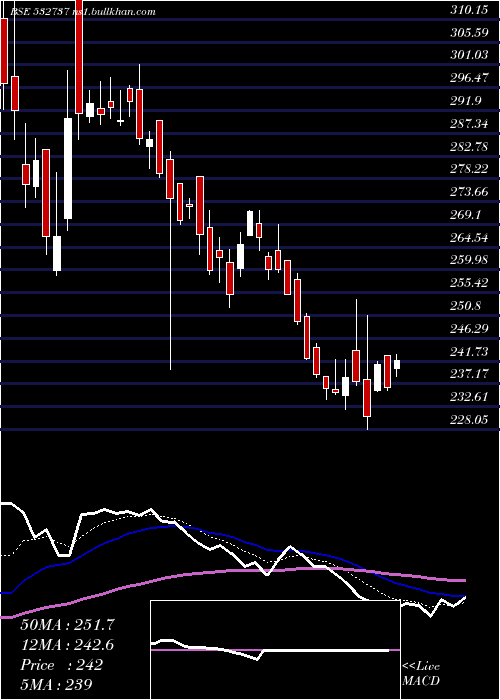Click the 259.98 price axis label
Image resolution: width=500 pixels, height=700 pixels.
pos(469,260)
